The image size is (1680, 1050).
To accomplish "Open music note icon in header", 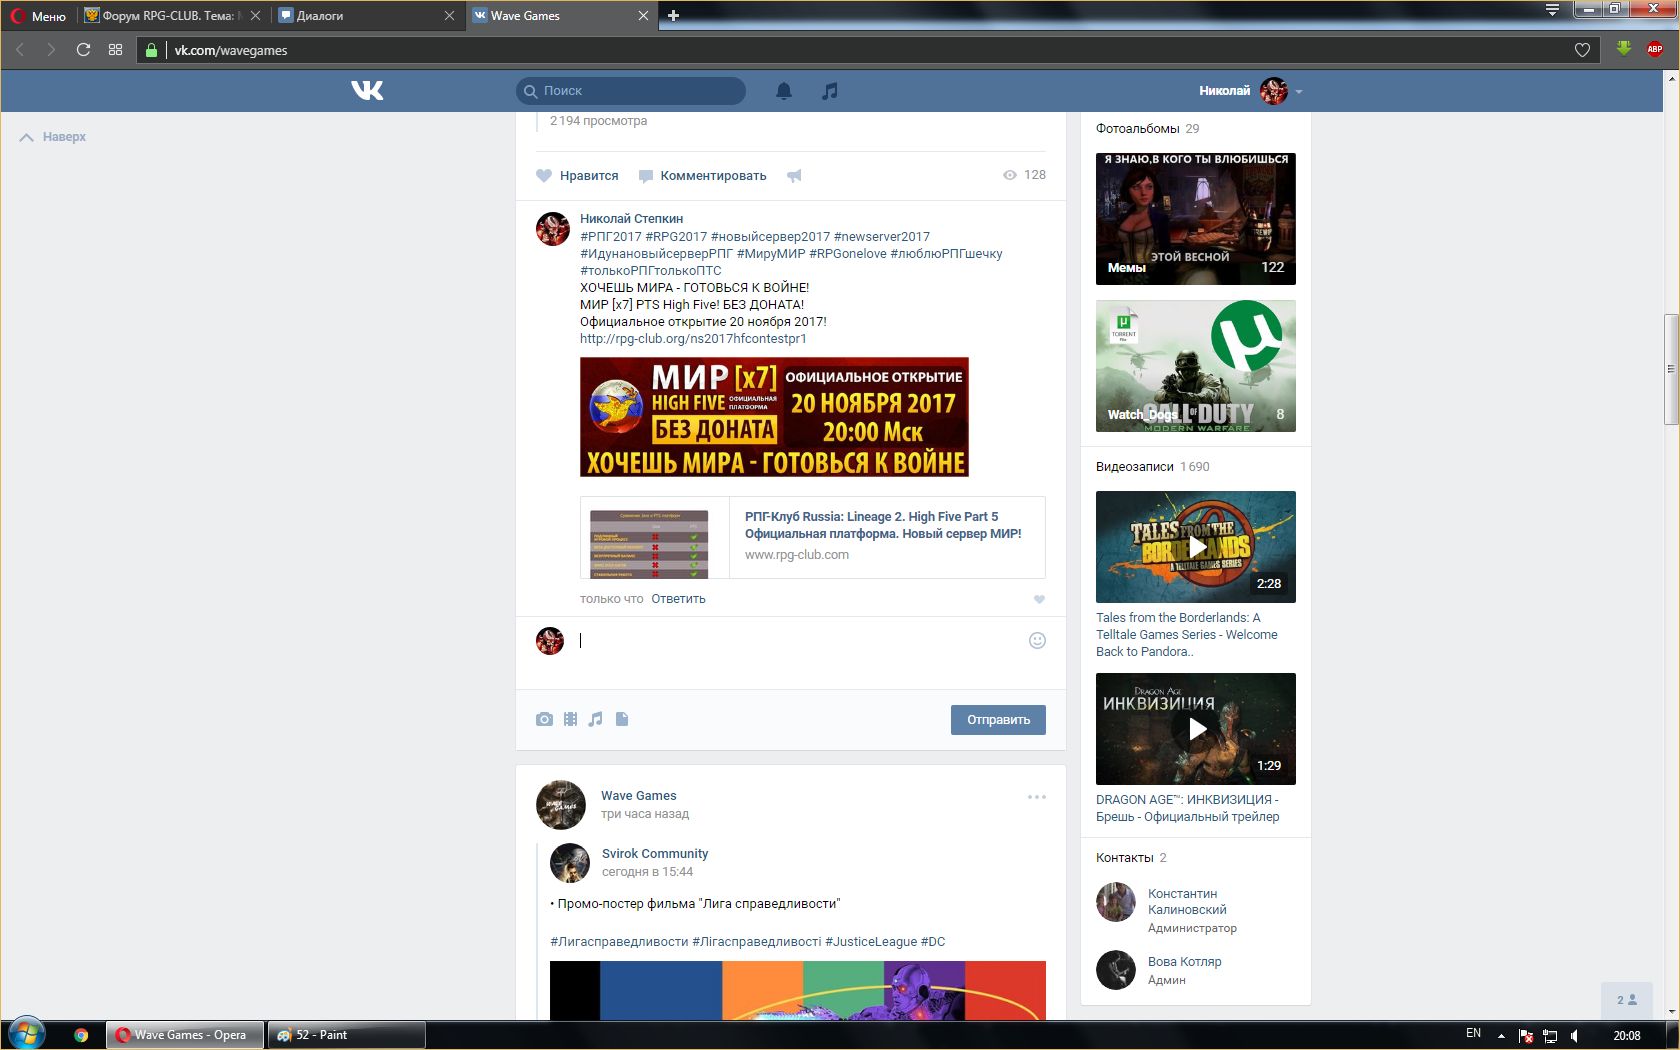I will tap(829, 91).
